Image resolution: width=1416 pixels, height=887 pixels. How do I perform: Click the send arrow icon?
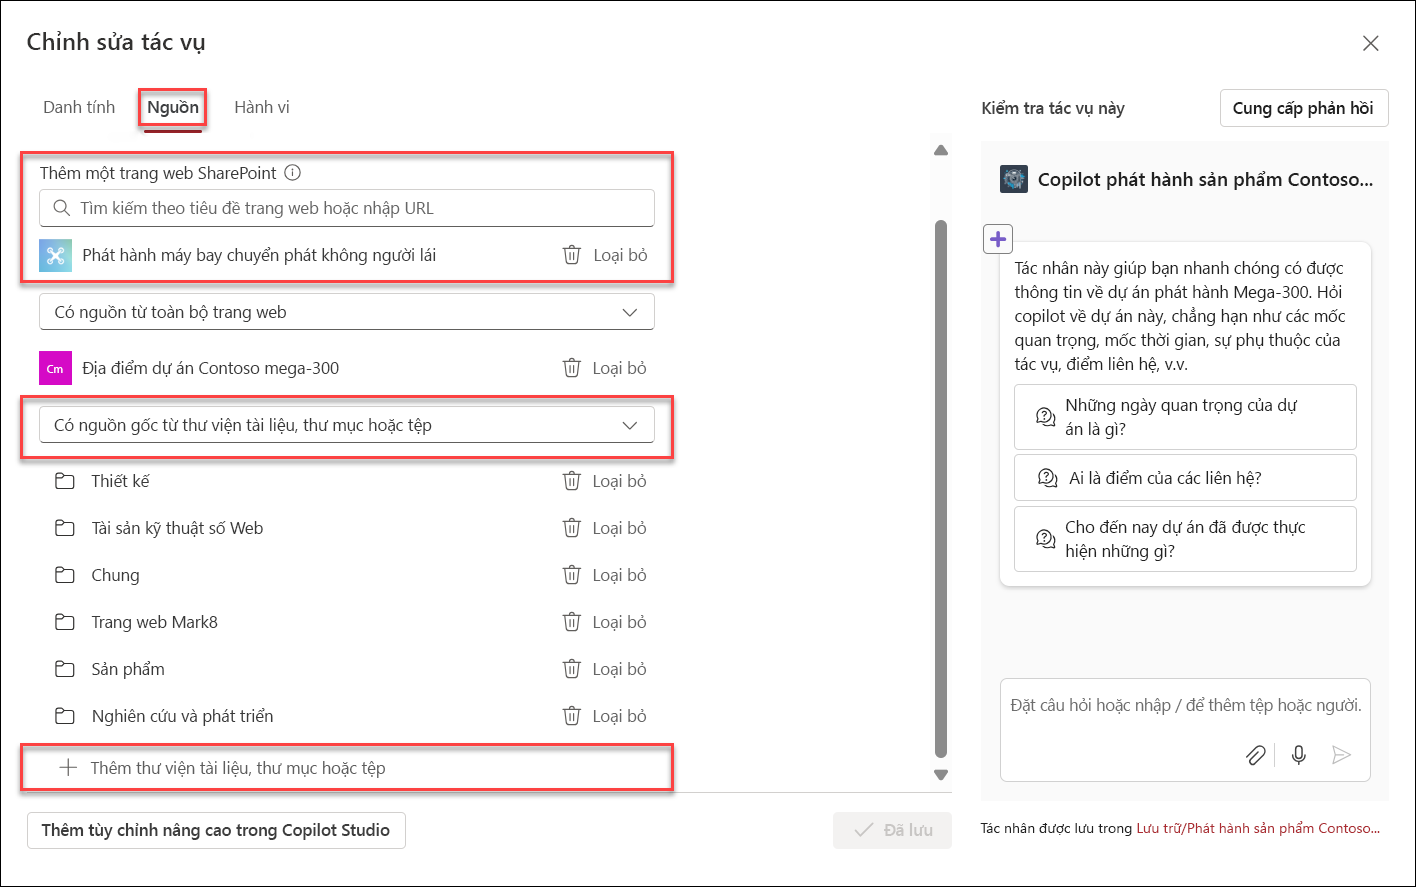1342,755
